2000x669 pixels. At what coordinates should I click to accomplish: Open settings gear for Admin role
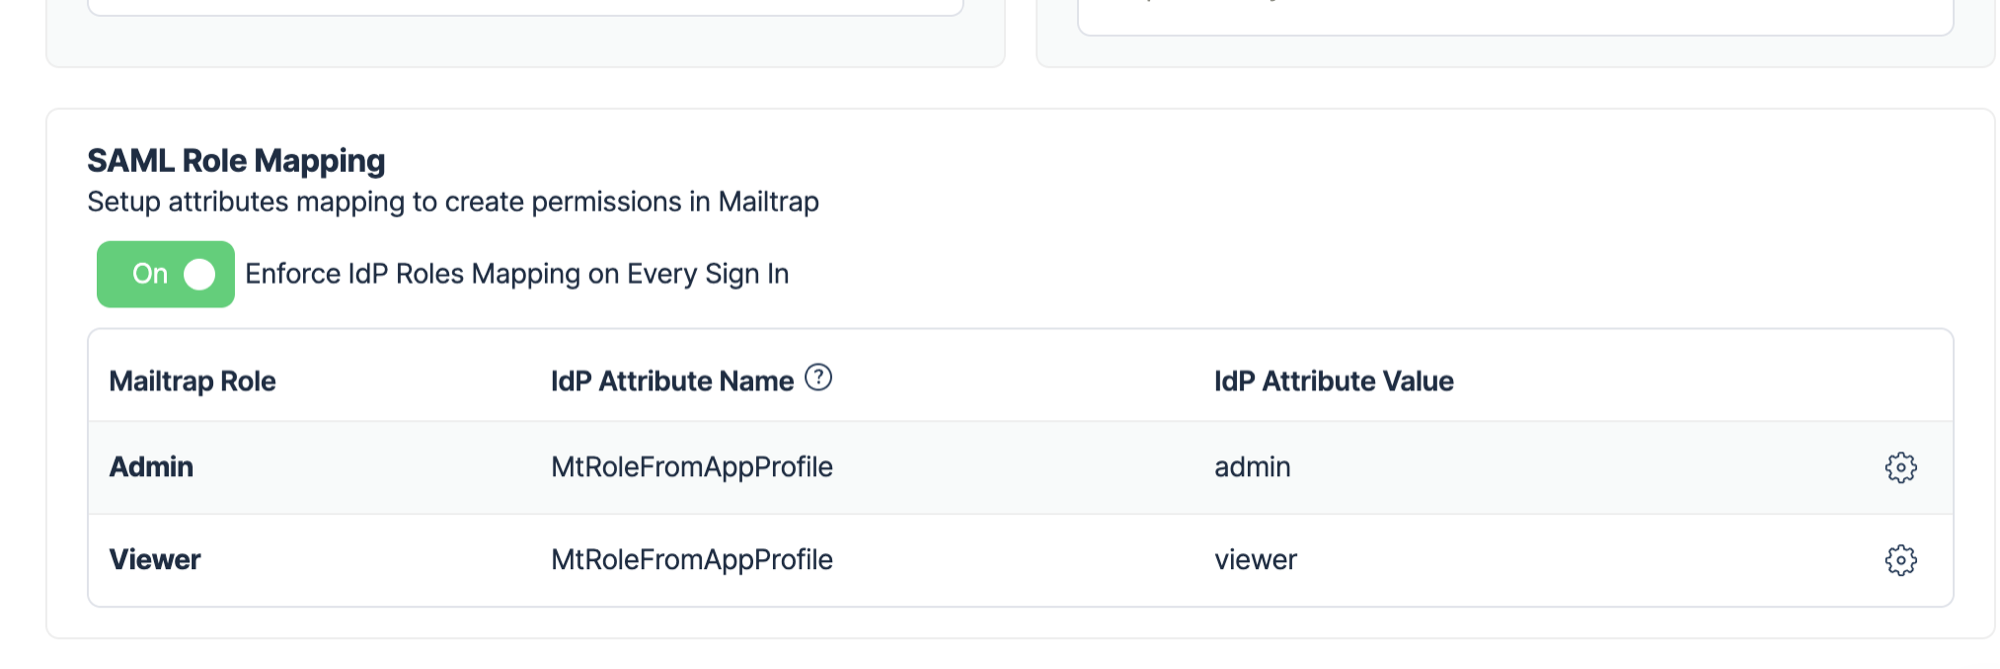[1900, 467]
